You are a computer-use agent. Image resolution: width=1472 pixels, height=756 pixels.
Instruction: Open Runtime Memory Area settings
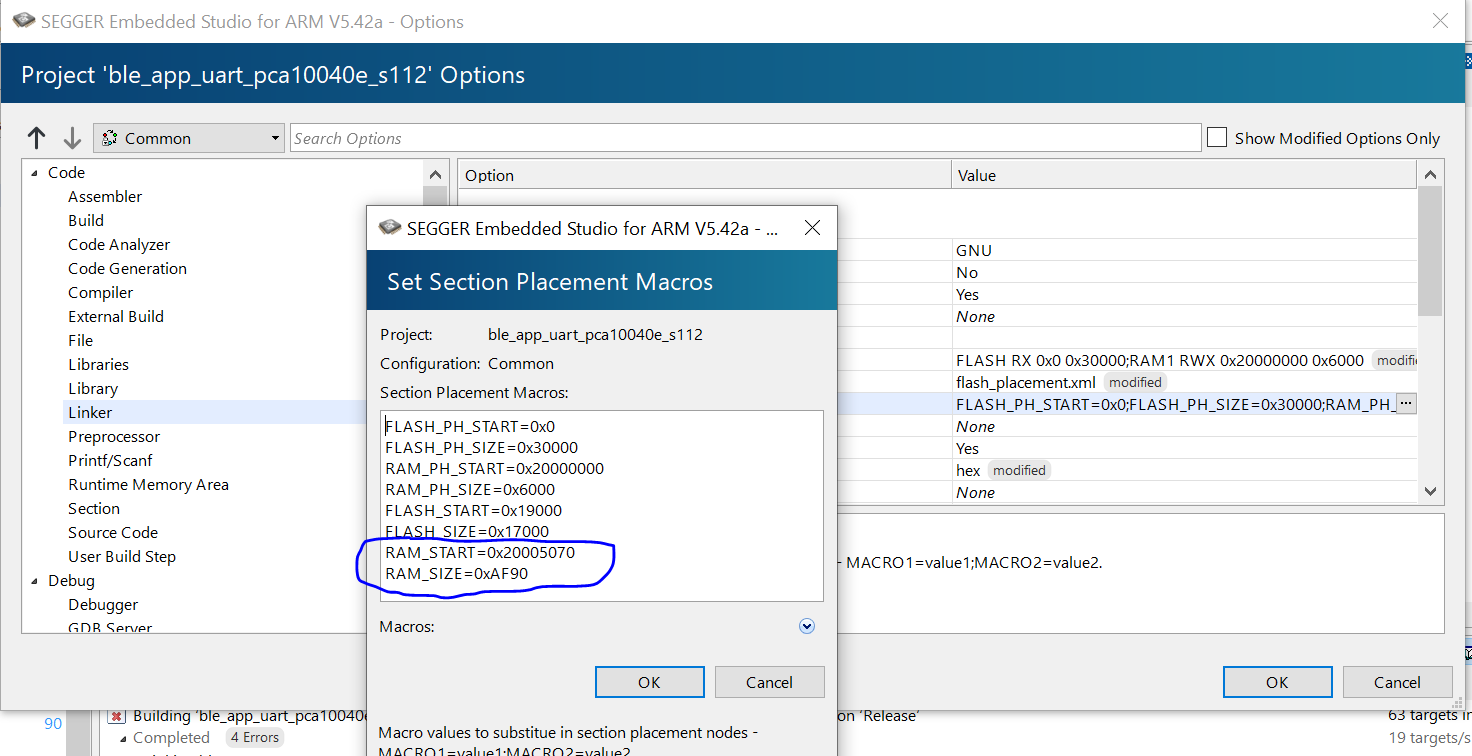[x=148, y=484]
